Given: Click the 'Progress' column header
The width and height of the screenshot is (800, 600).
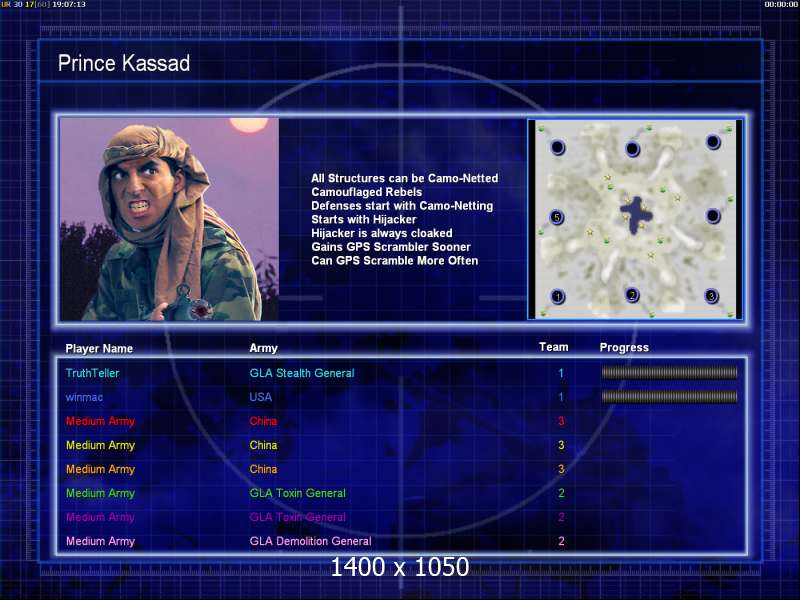Looking at the screenshot, I should [x=624, y=347].
